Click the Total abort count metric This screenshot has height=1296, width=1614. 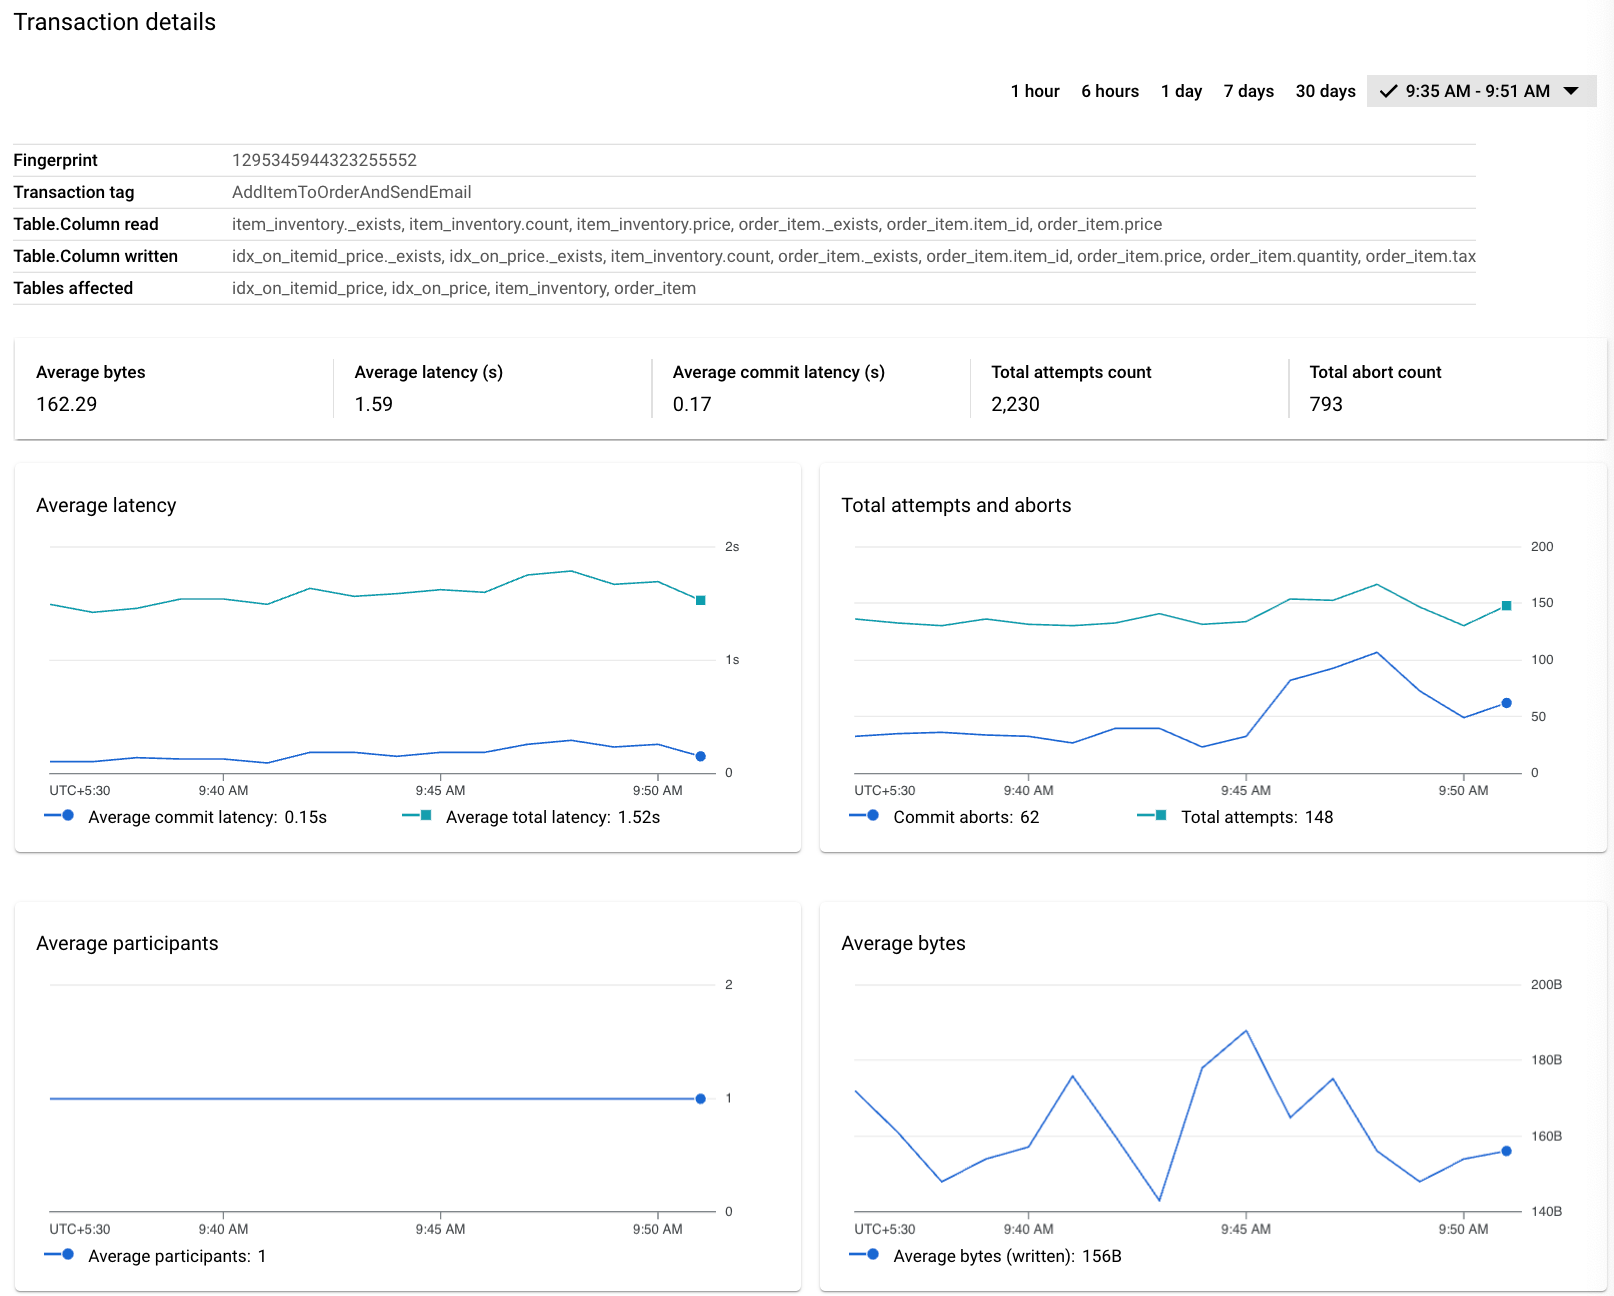(x=1375, y=390)
